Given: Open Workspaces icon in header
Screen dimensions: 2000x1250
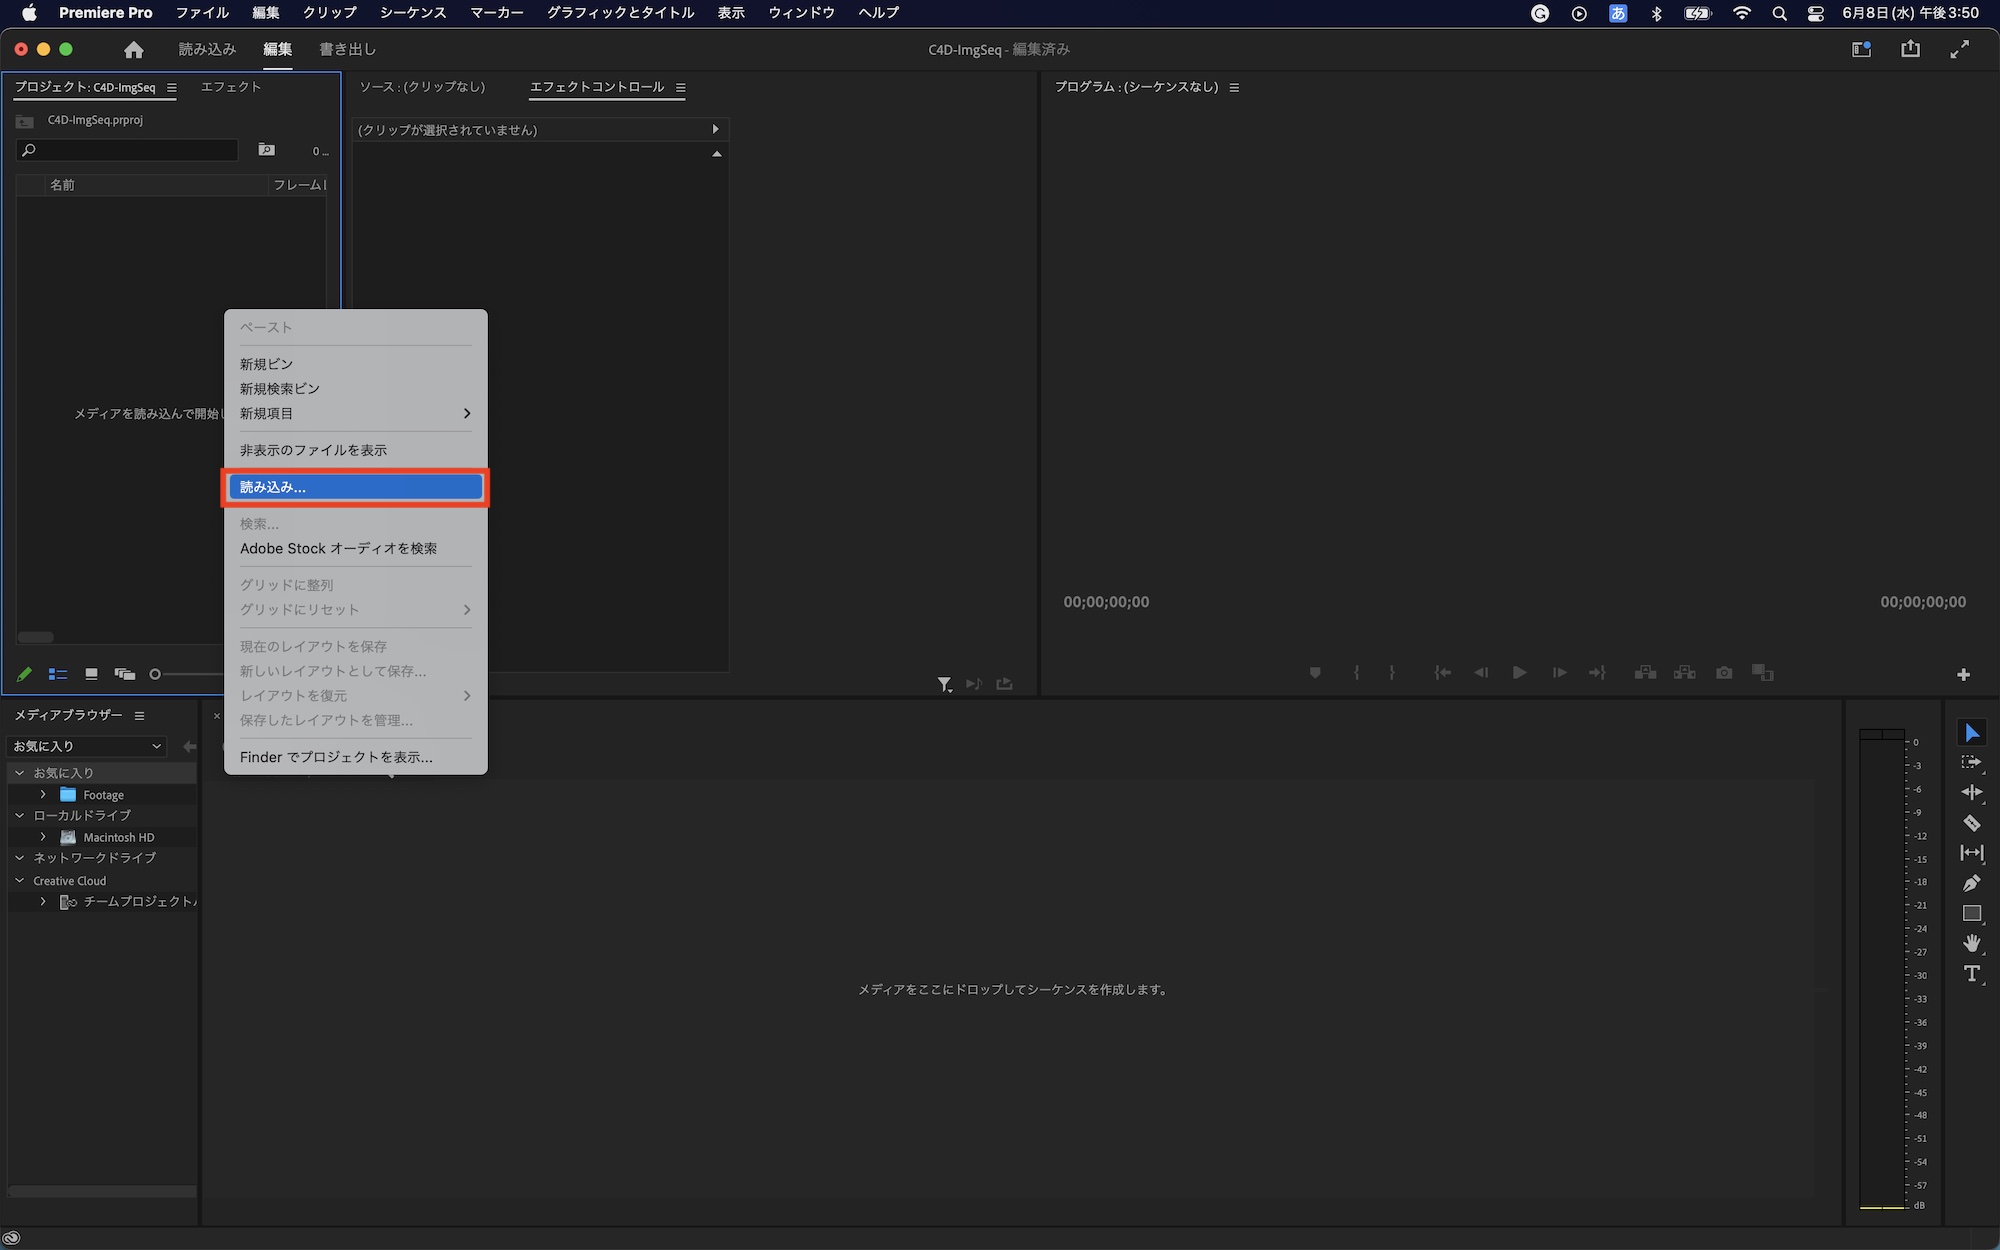Looking at the screenshot, I should 1861,49.
